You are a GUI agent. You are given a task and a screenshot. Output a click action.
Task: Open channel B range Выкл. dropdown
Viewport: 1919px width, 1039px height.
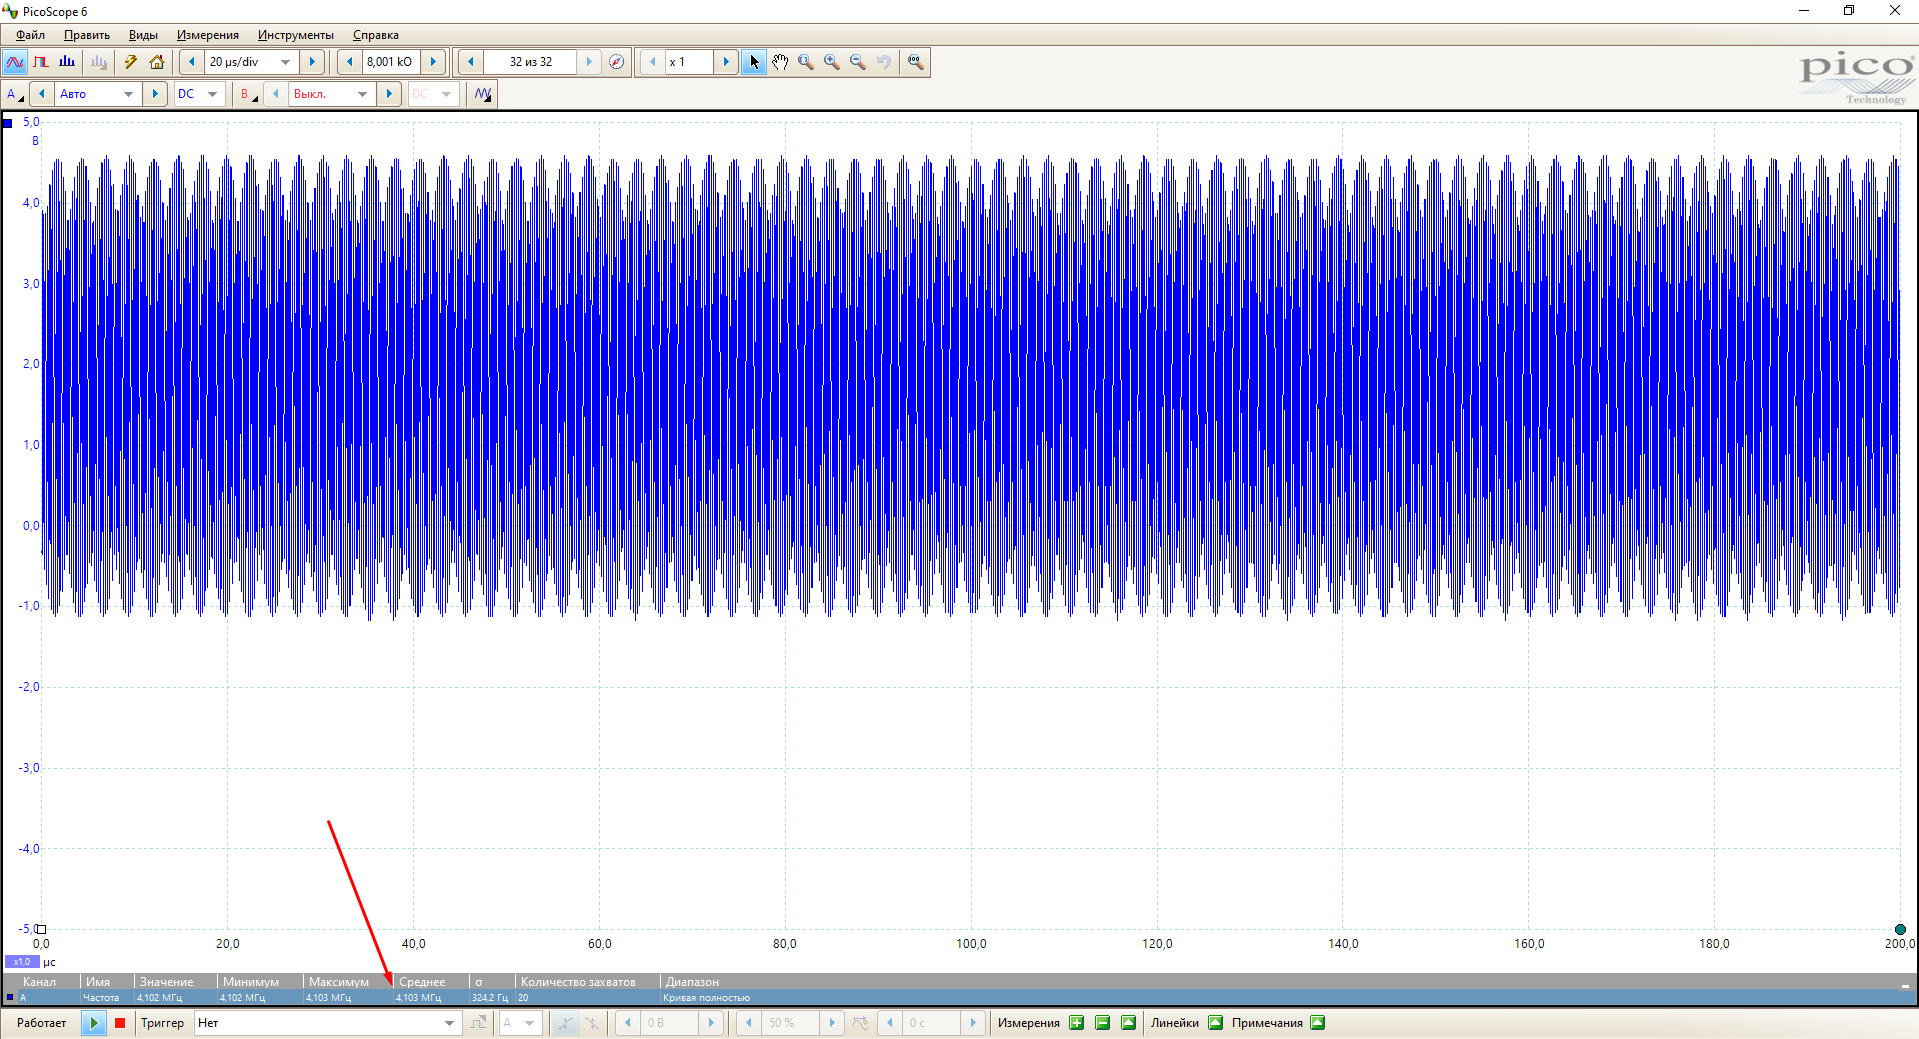coord(362,94)
